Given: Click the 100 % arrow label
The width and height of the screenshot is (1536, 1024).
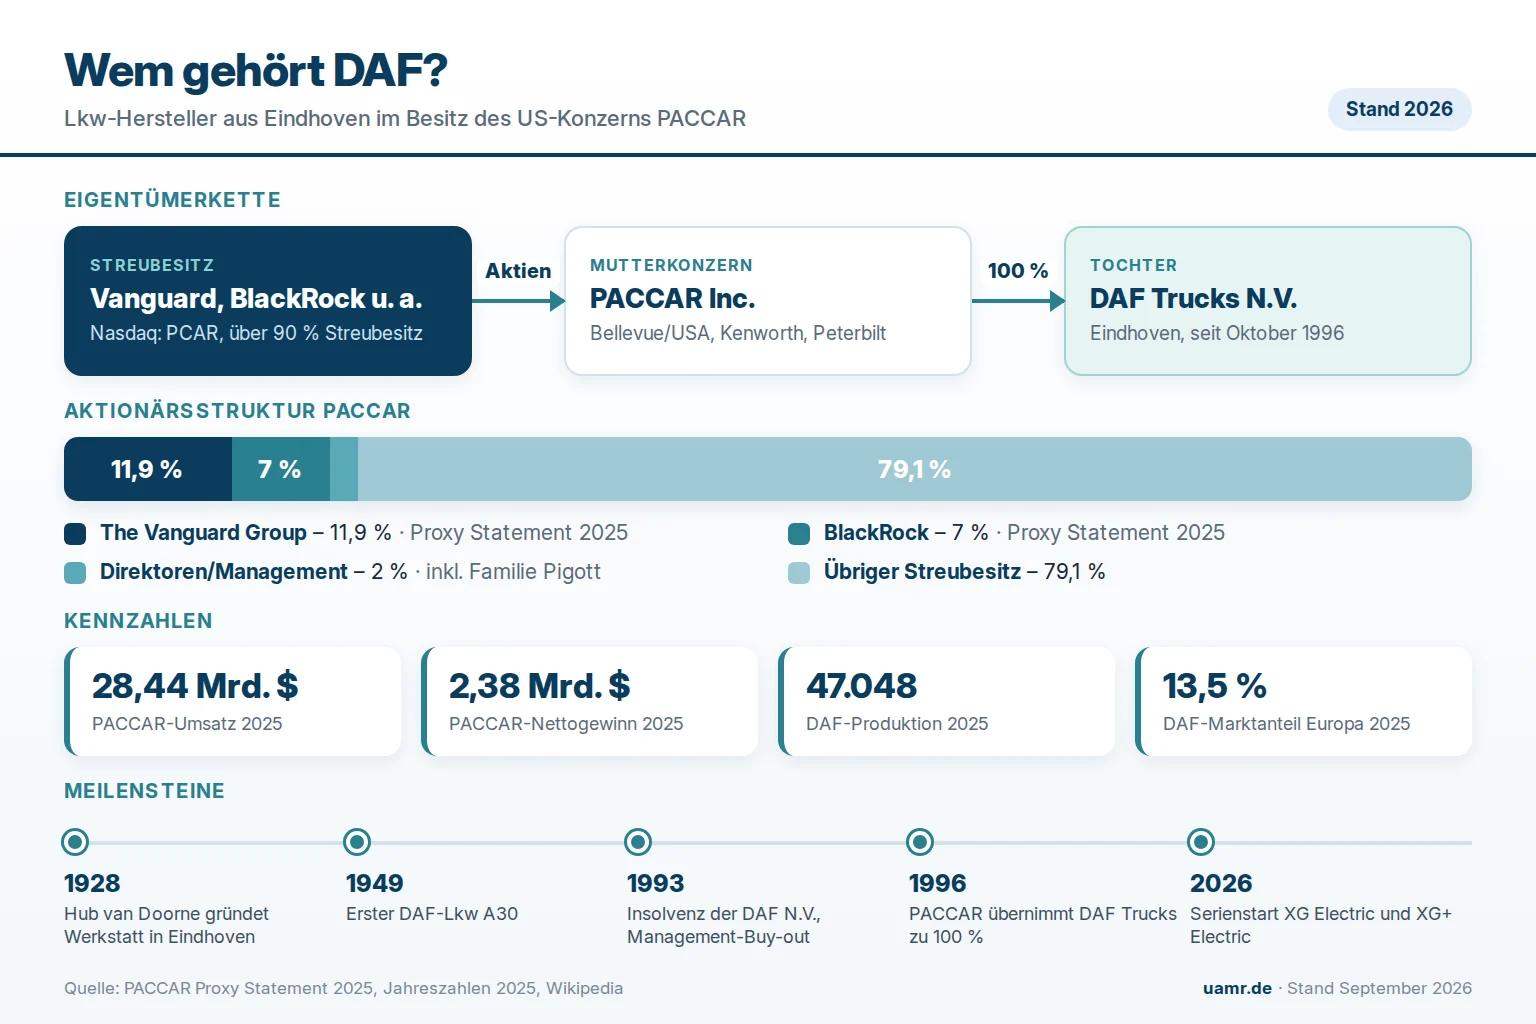Looking at the screenshot, I should coord(1018,271).
